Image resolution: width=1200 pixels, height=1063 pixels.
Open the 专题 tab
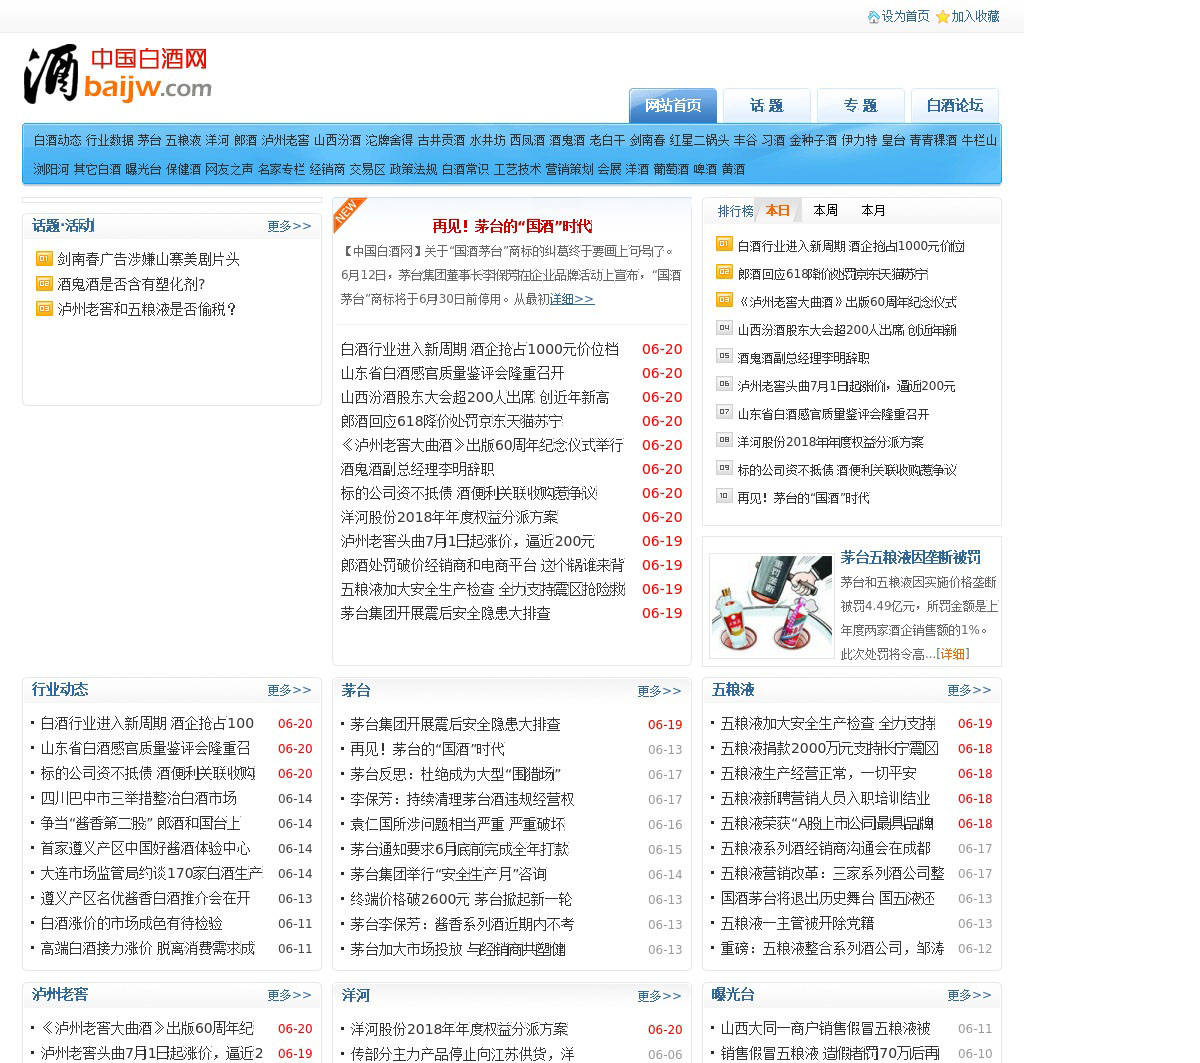[861, 106]
